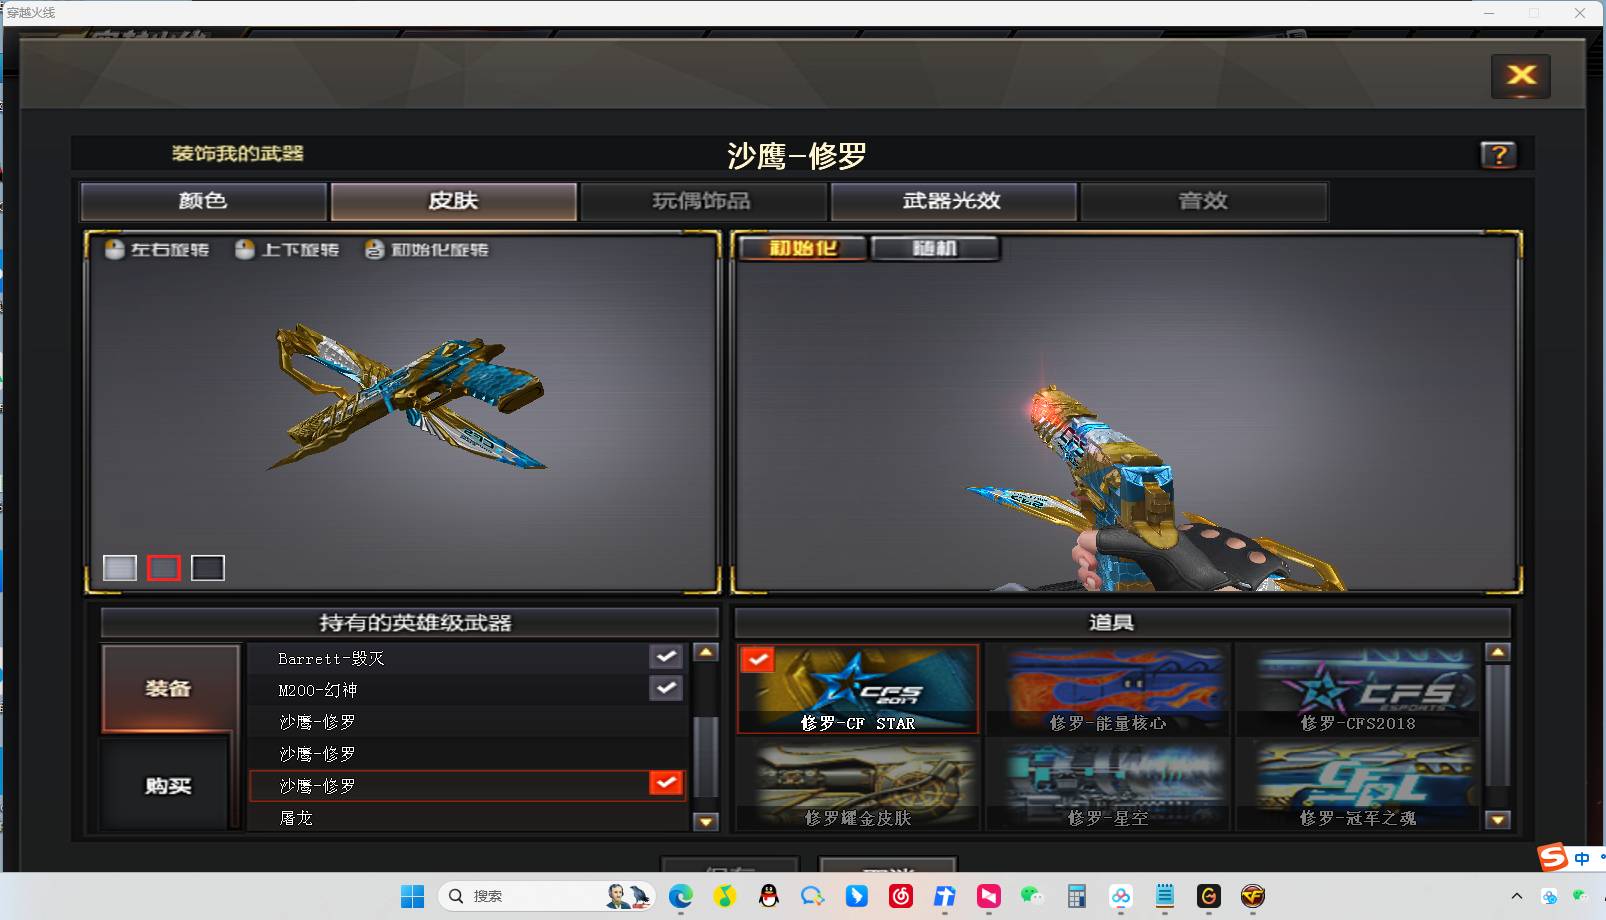1606x920 pixels.
Task: Click the hero weapons list scrollbar thumb
Action: 706,756
